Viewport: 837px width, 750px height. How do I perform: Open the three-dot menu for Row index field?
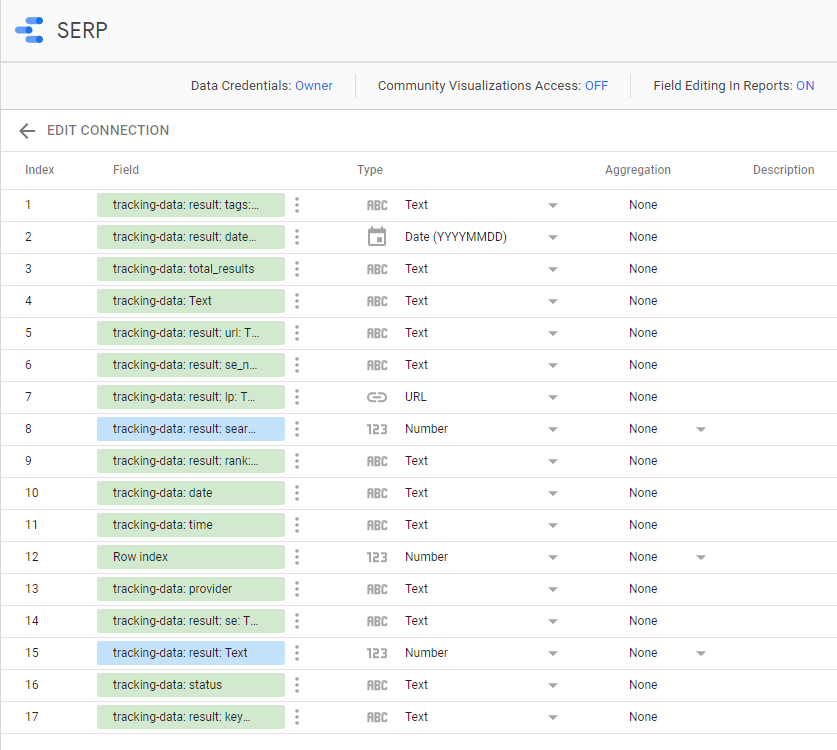(x=297, y=557)
